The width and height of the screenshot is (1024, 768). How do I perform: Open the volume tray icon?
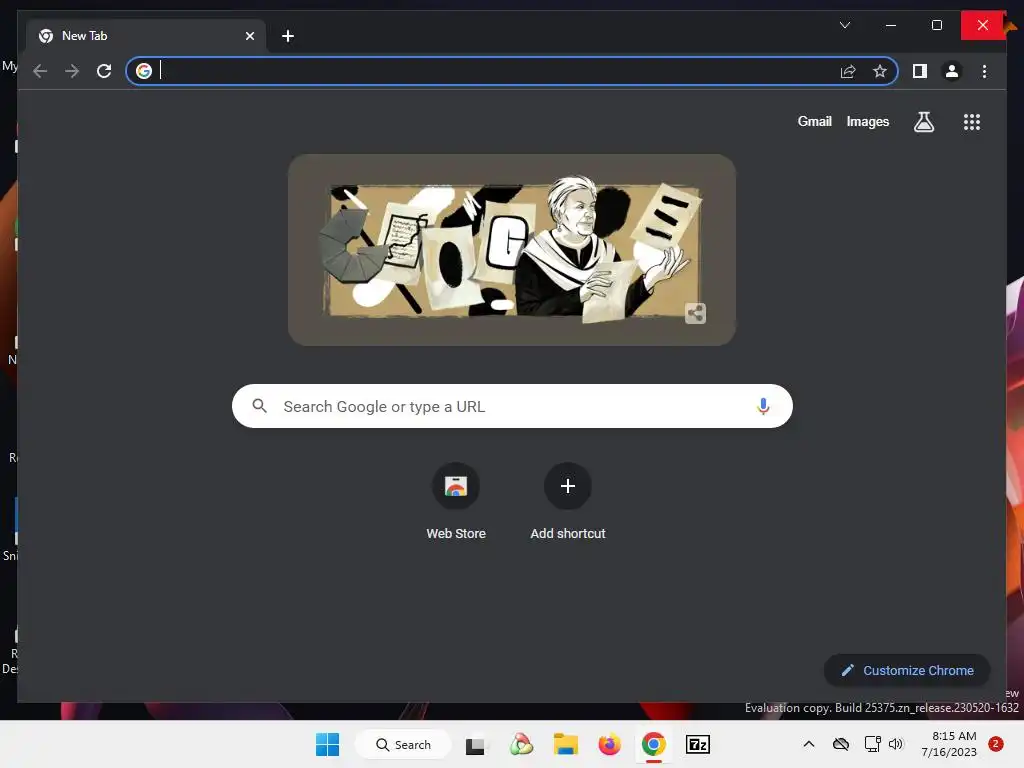click(896, 744)
